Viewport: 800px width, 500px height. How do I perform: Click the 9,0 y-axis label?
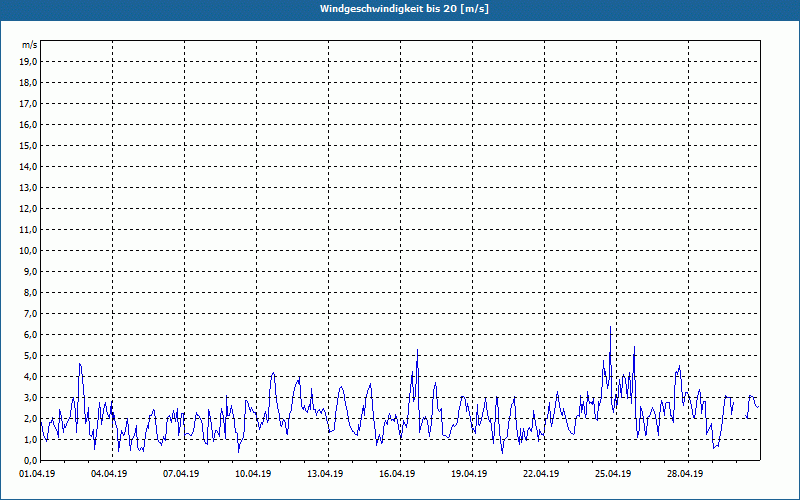click(x=30, y=271)
